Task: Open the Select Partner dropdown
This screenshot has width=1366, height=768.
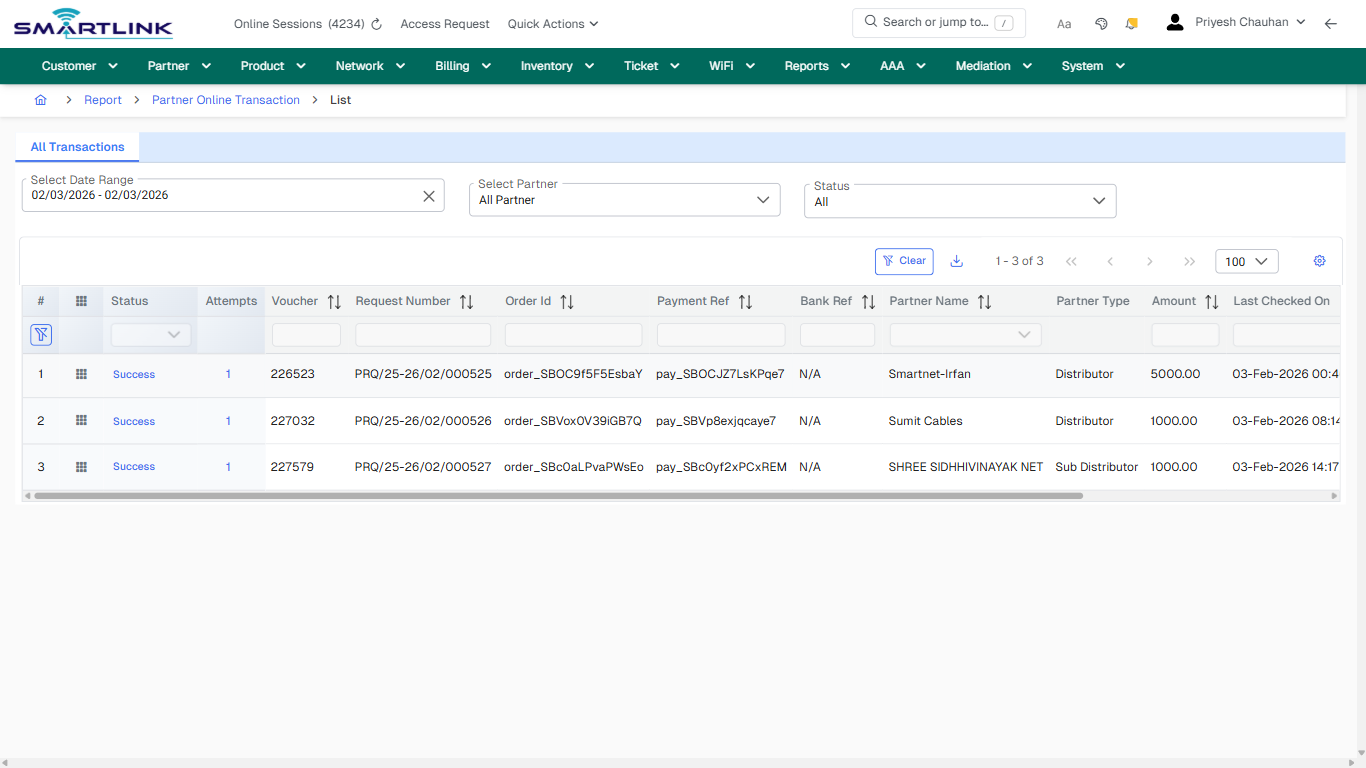Action: click(763, 199)
